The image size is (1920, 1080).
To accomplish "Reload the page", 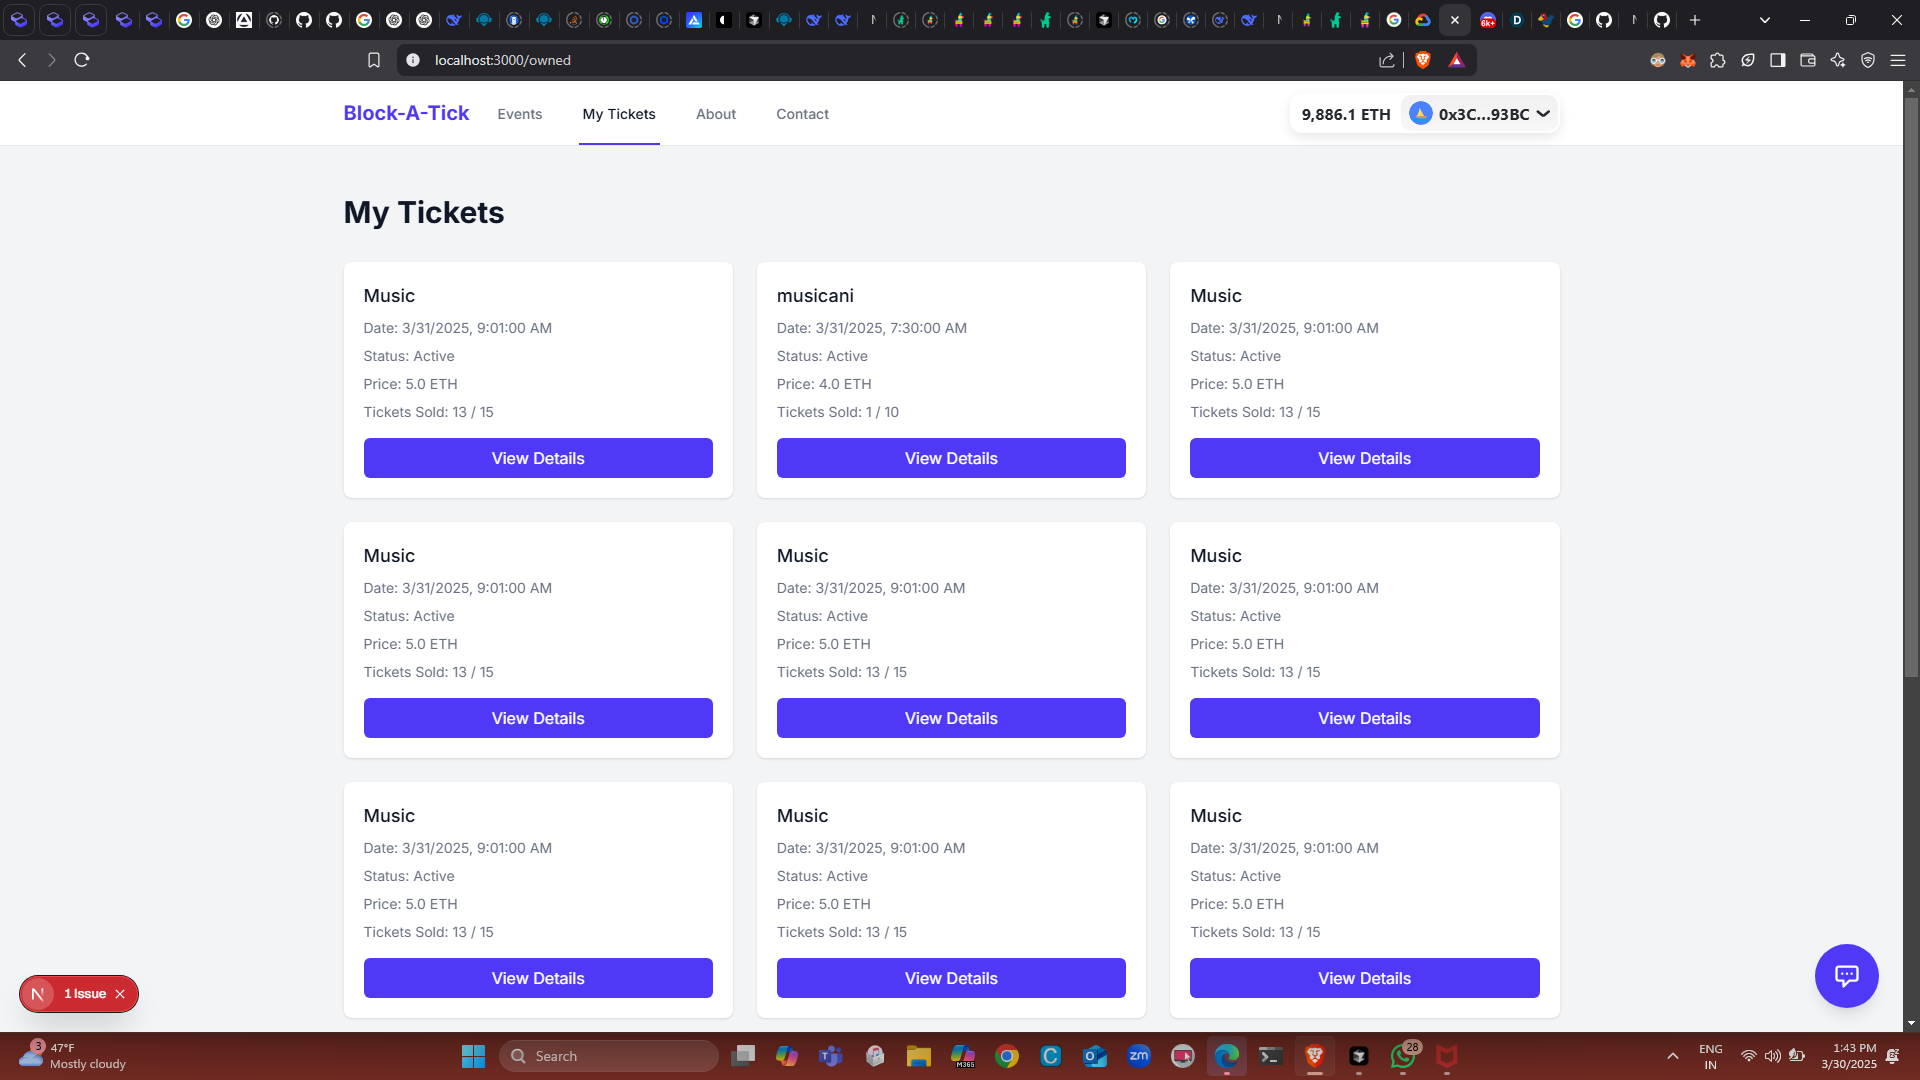I will [82, 60].
